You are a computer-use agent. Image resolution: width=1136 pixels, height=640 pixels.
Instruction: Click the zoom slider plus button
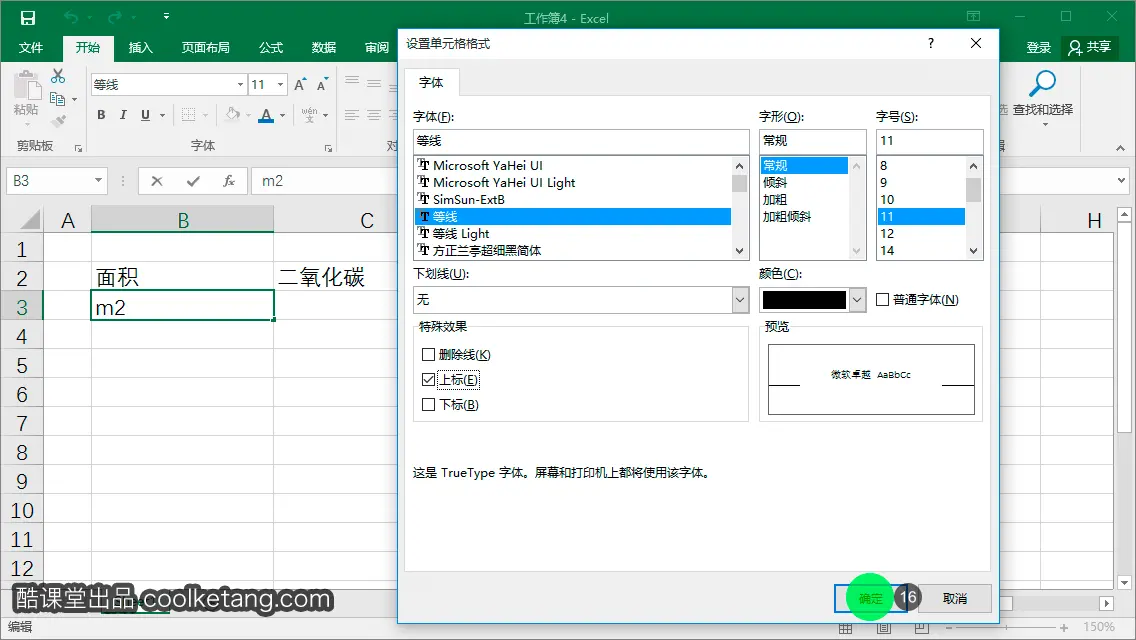pyautogui.click(x=1064, y=628)
